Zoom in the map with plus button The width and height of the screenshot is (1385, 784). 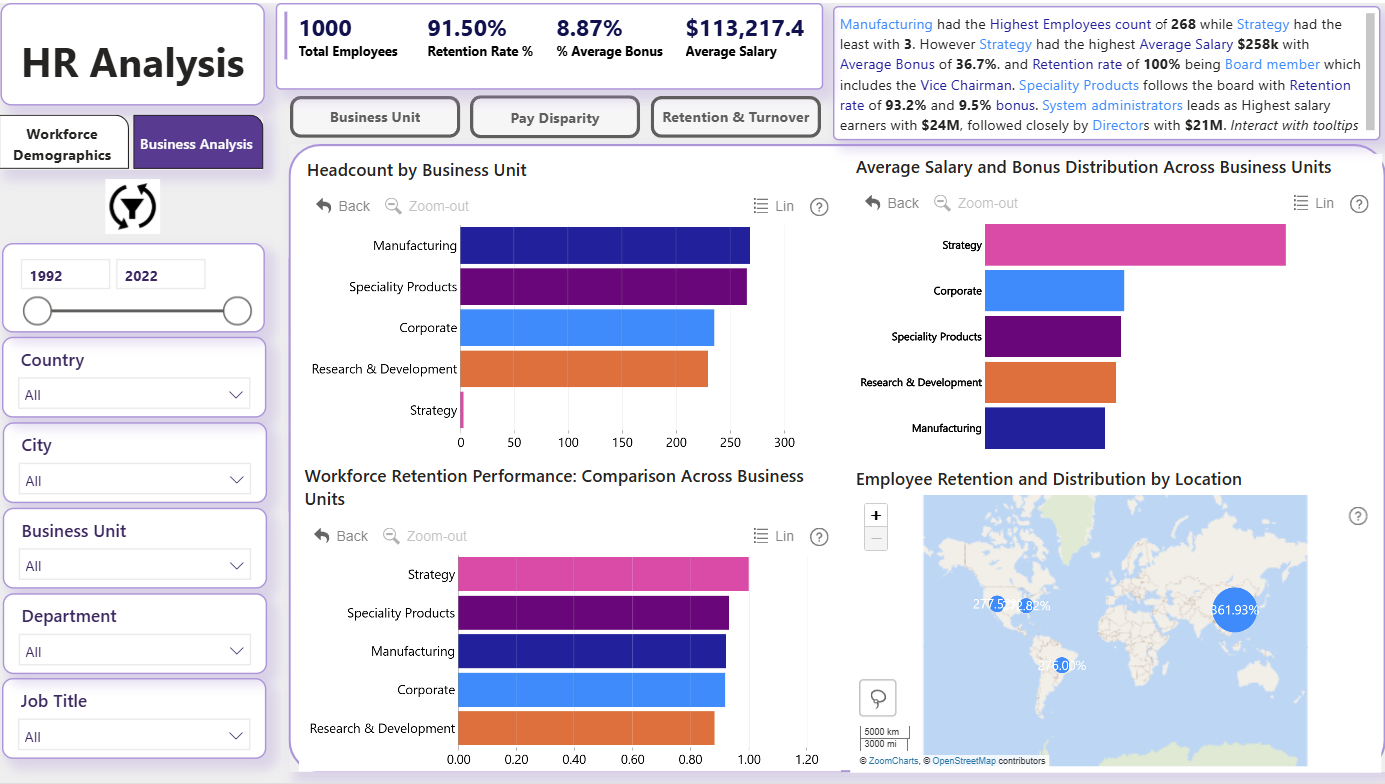(x=876, y=515)
